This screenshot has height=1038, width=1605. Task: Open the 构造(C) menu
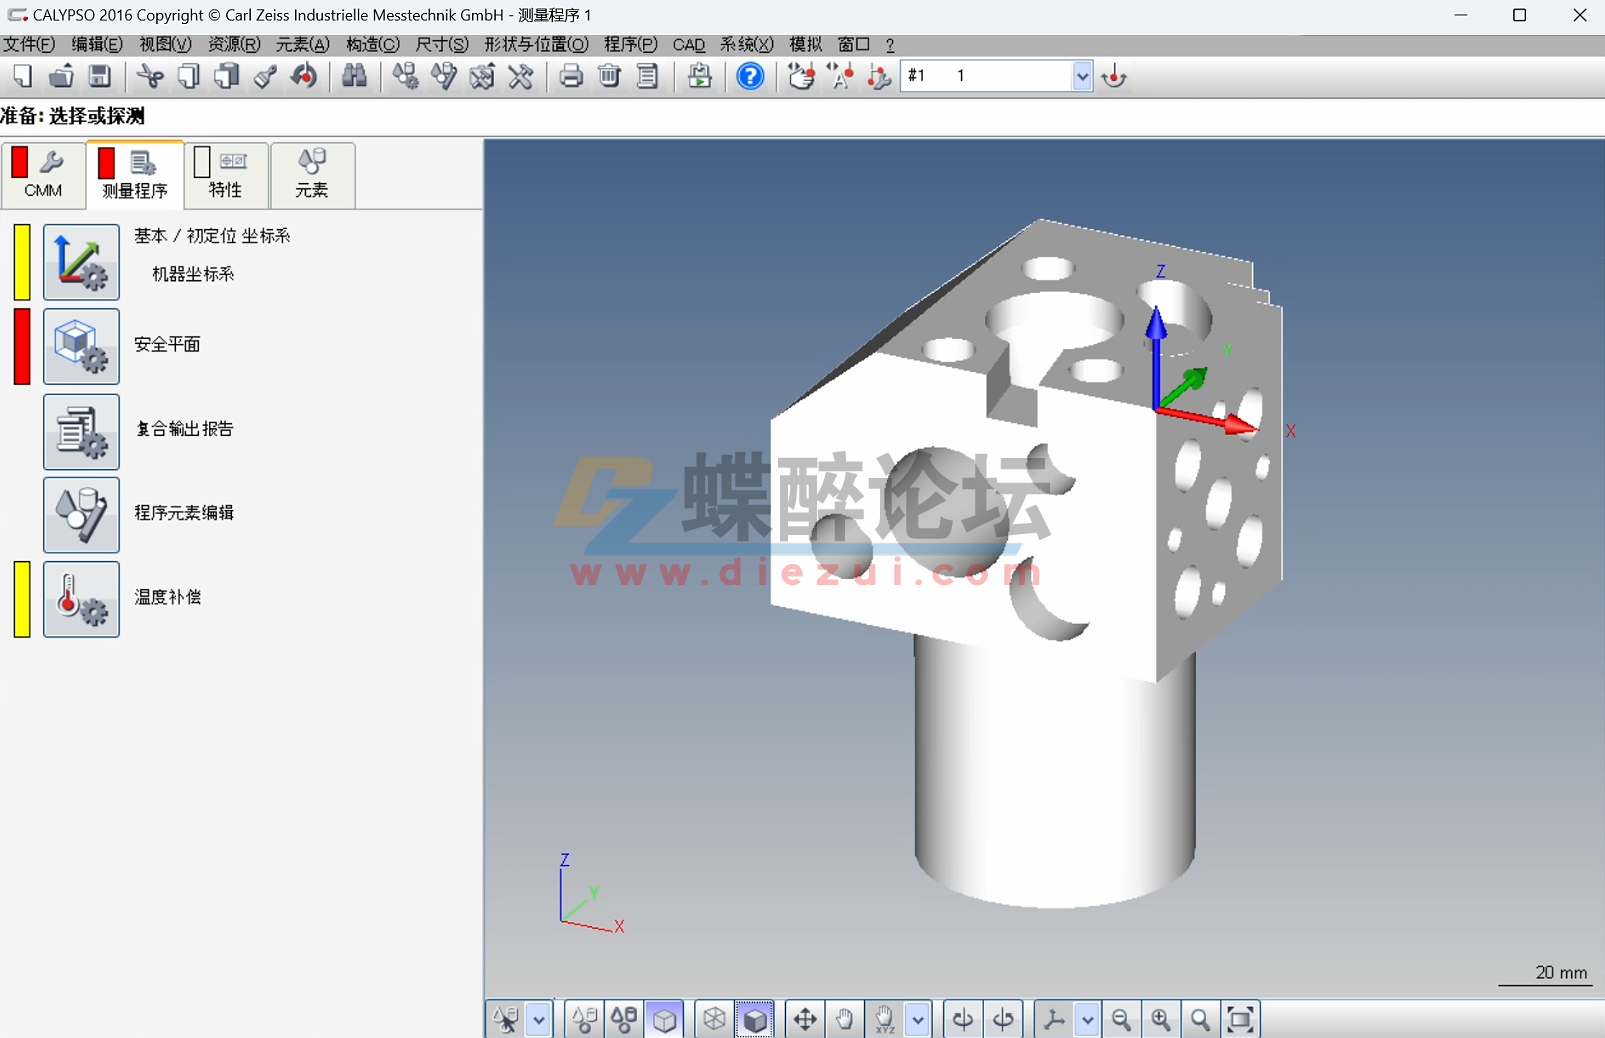point(371,44)
